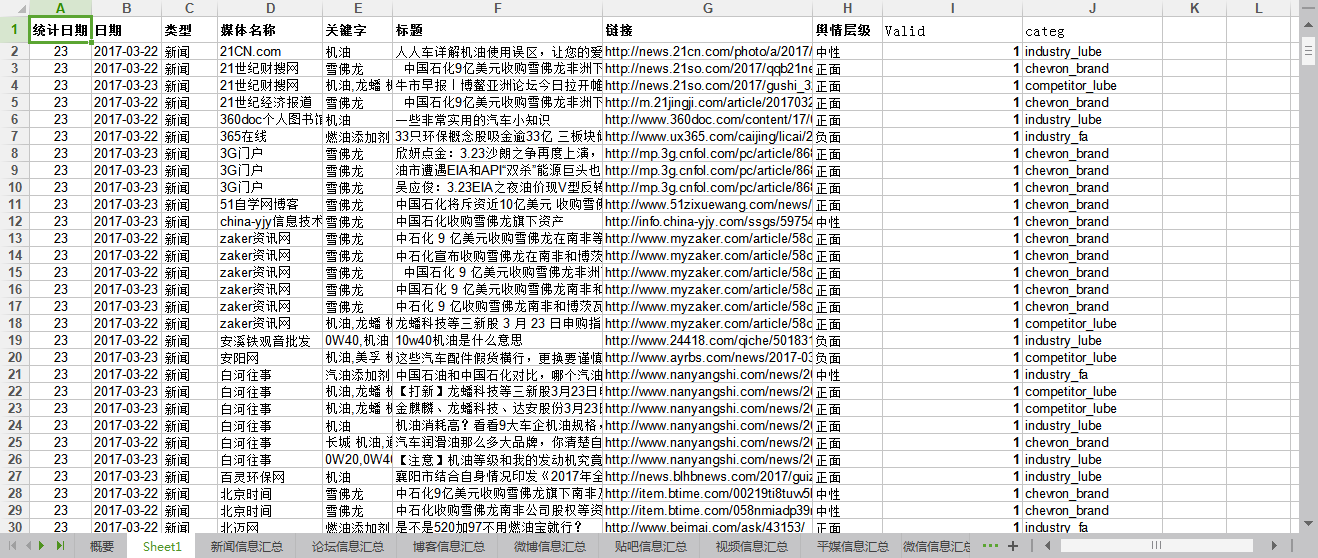Click the Valid header cell
Viewport: 1318px width, 558px height.
pyautogui.click(x=952, y=30)
